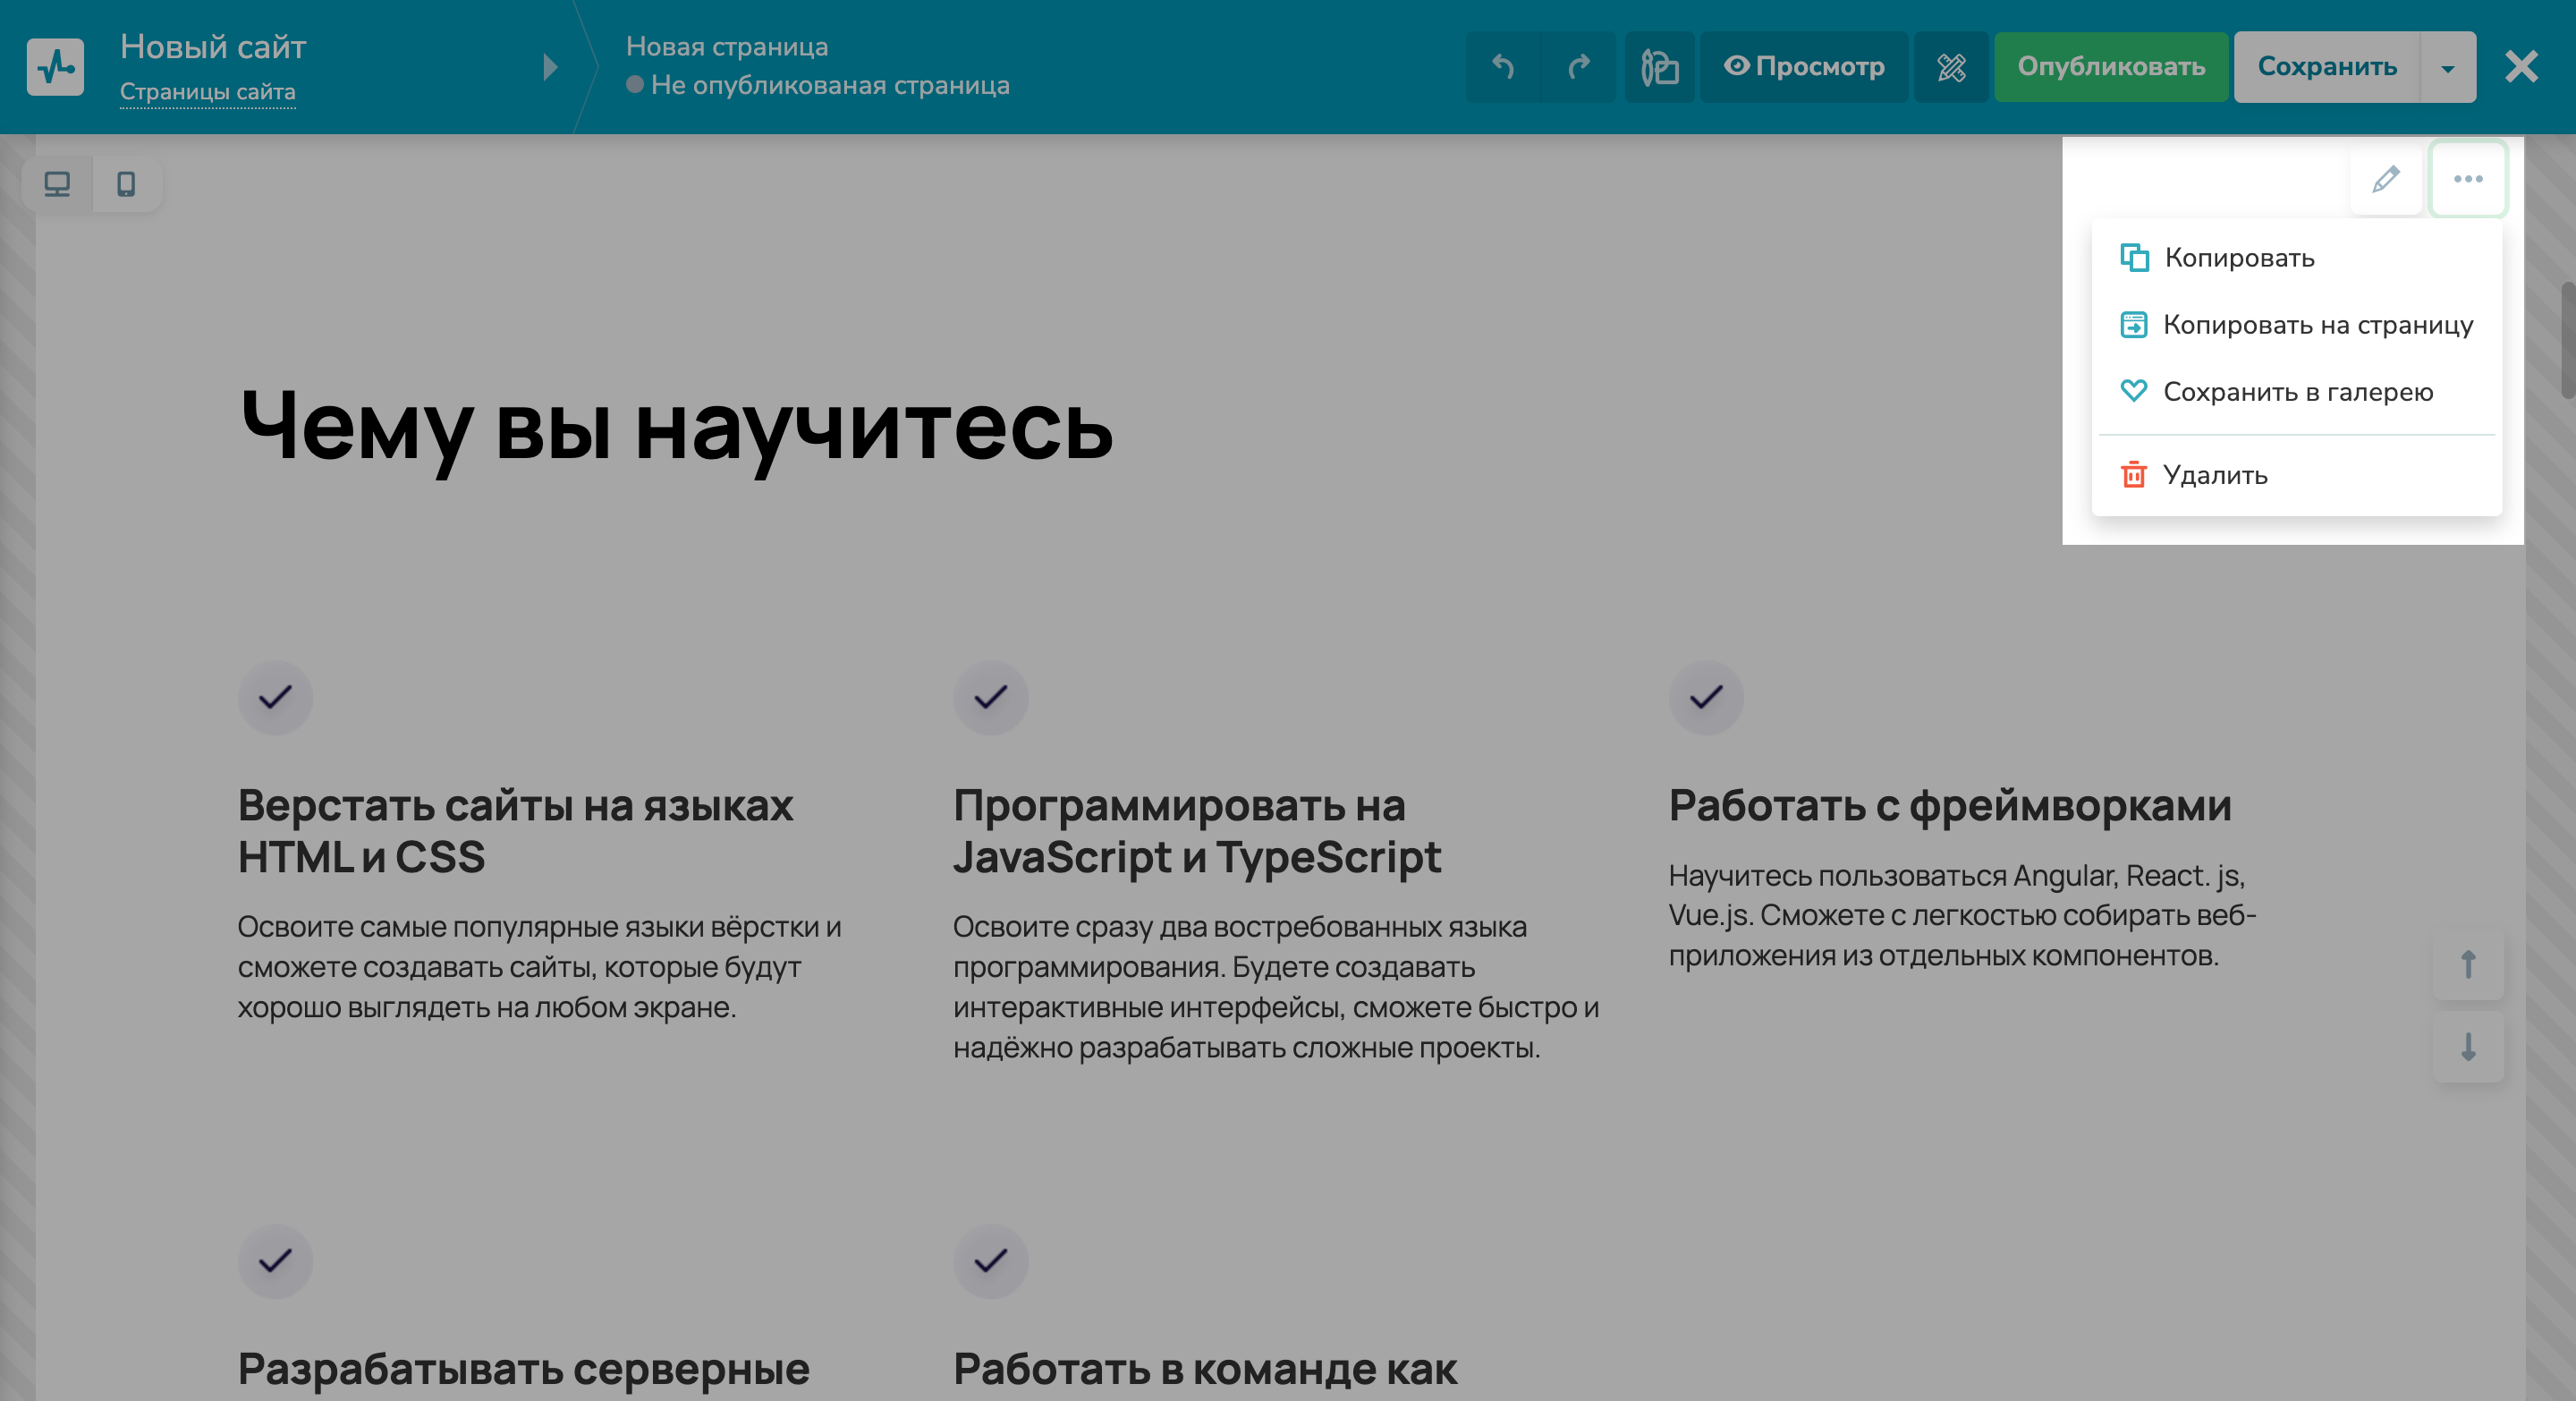
Task: Switch to mobile preview mode
Action: coord(124,185)
